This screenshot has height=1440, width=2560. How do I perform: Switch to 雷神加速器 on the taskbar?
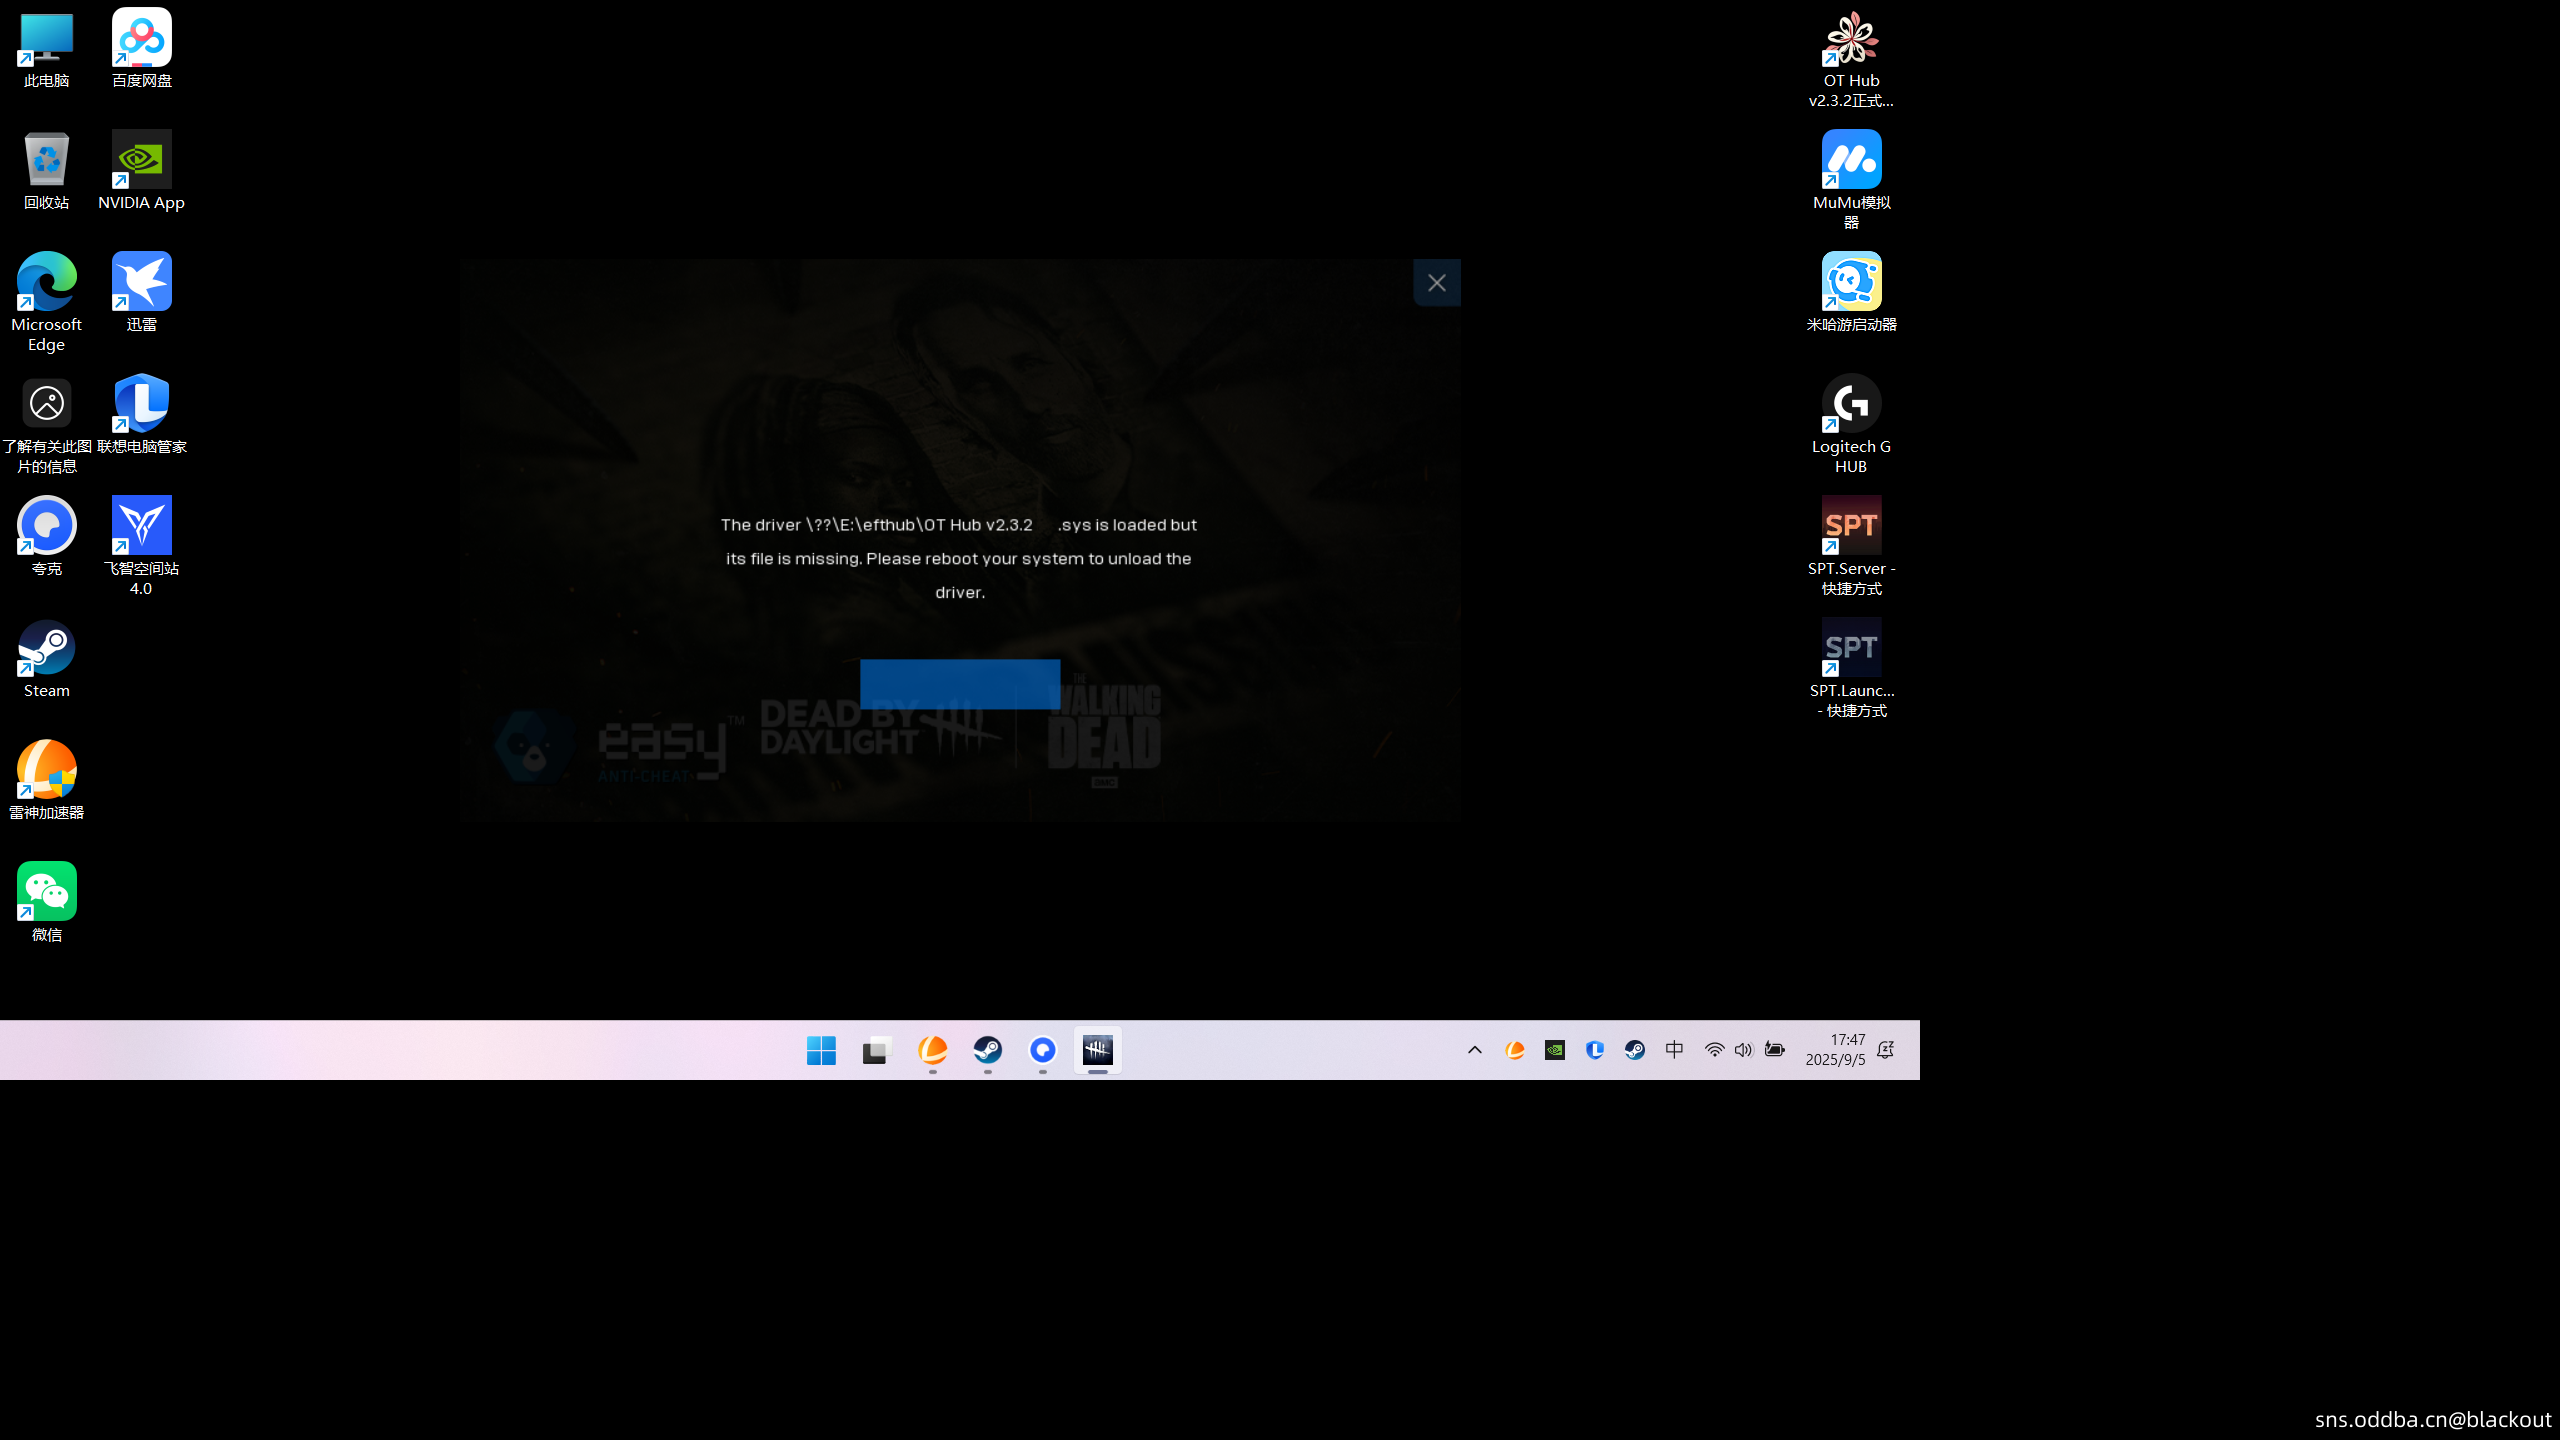coord(932,1050)
